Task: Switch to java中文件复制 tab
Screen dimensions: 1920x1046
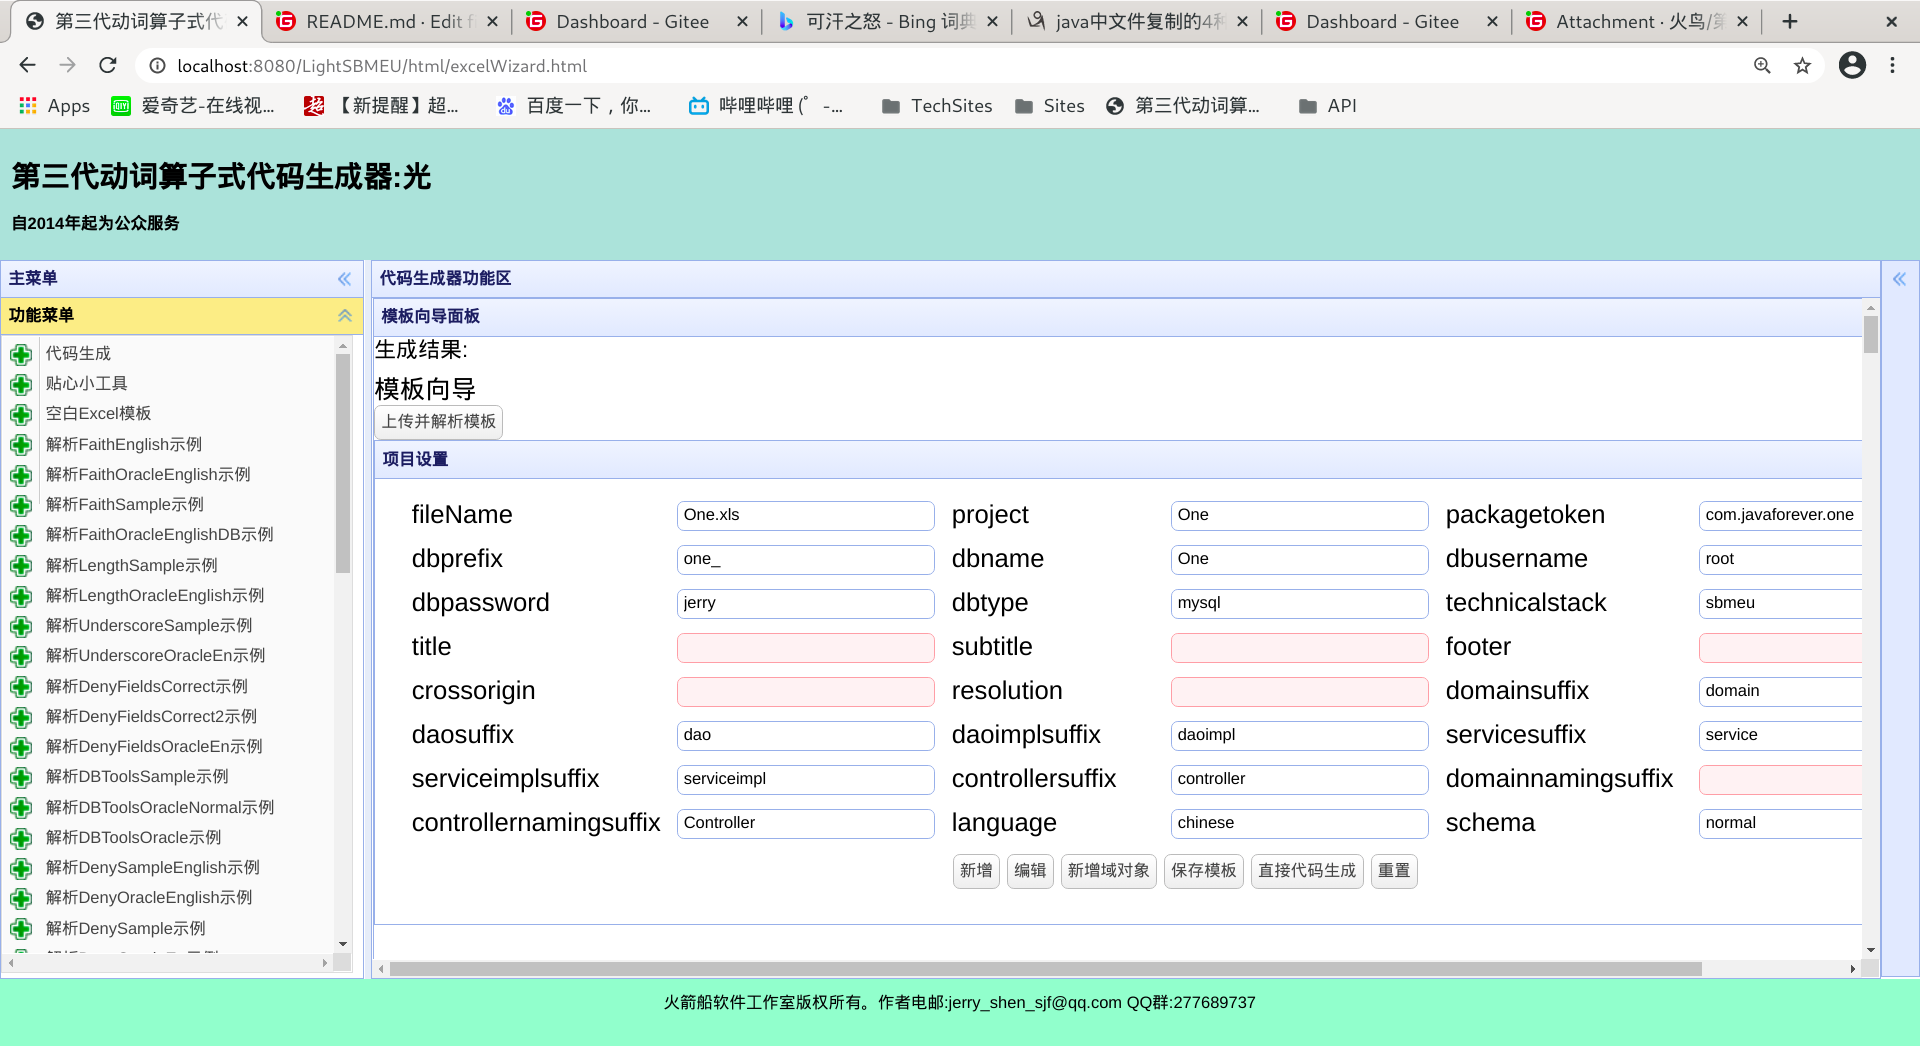Action: click(1137, 21)
